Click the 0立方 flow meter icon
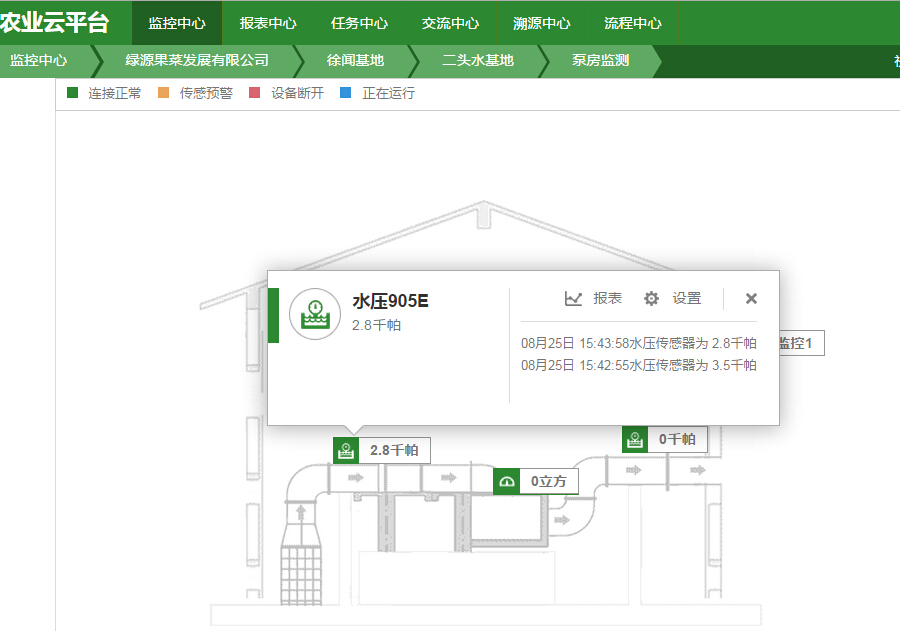Viewport: 900px width, 631px height. coord(508,481)
